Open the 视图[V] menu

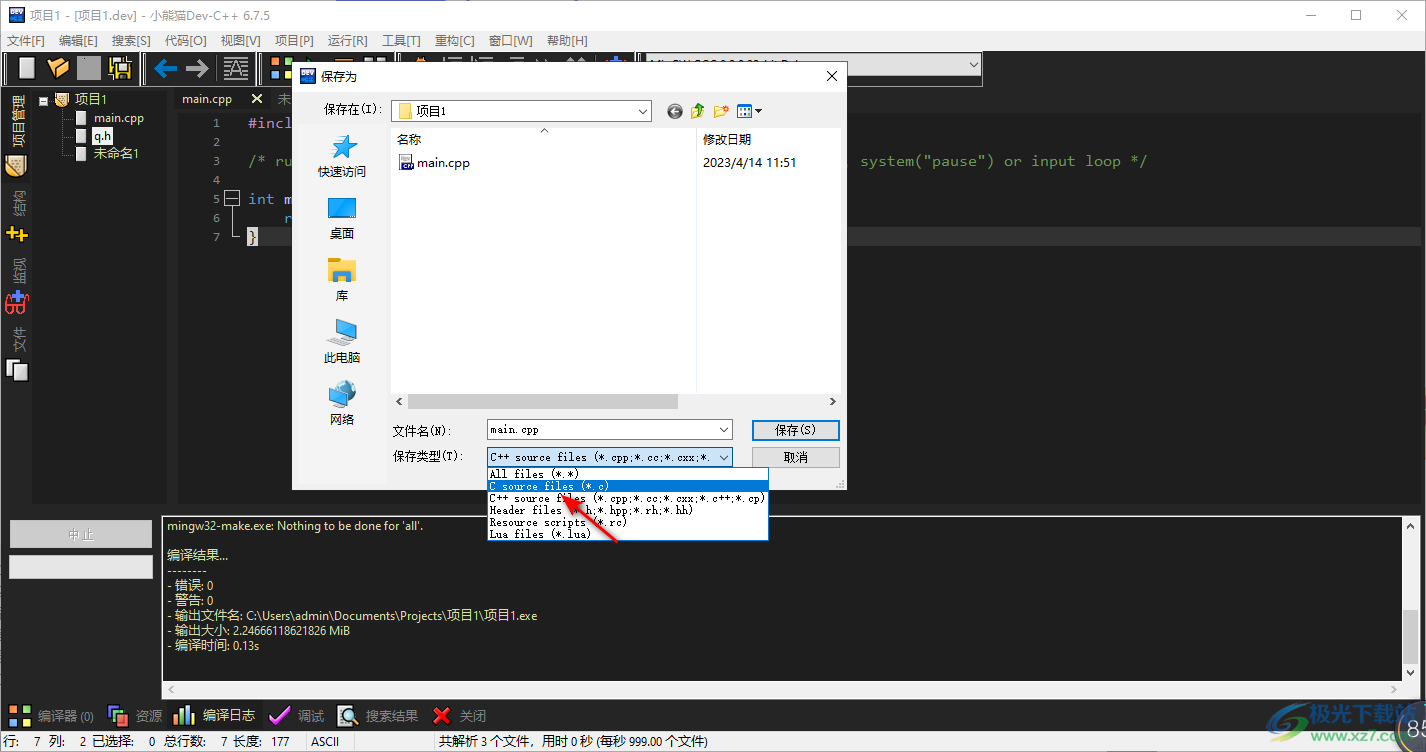click(x=240, y=41)
